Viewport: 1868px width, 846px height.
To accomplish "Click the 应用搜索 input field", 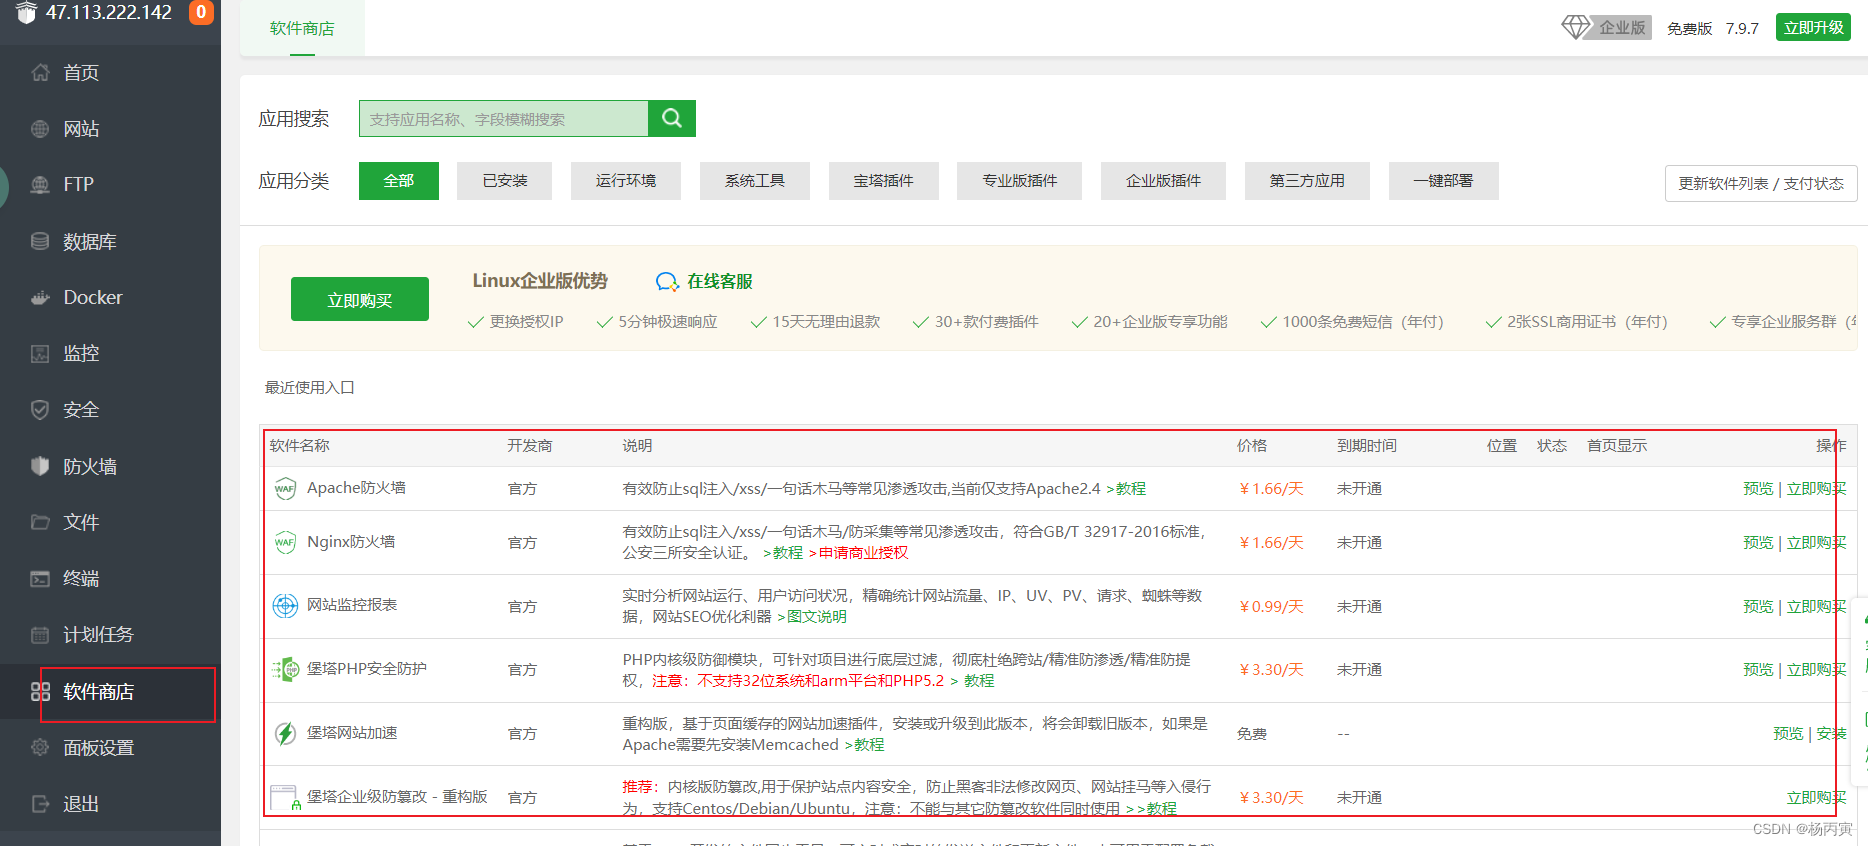I will coord(504,118).
